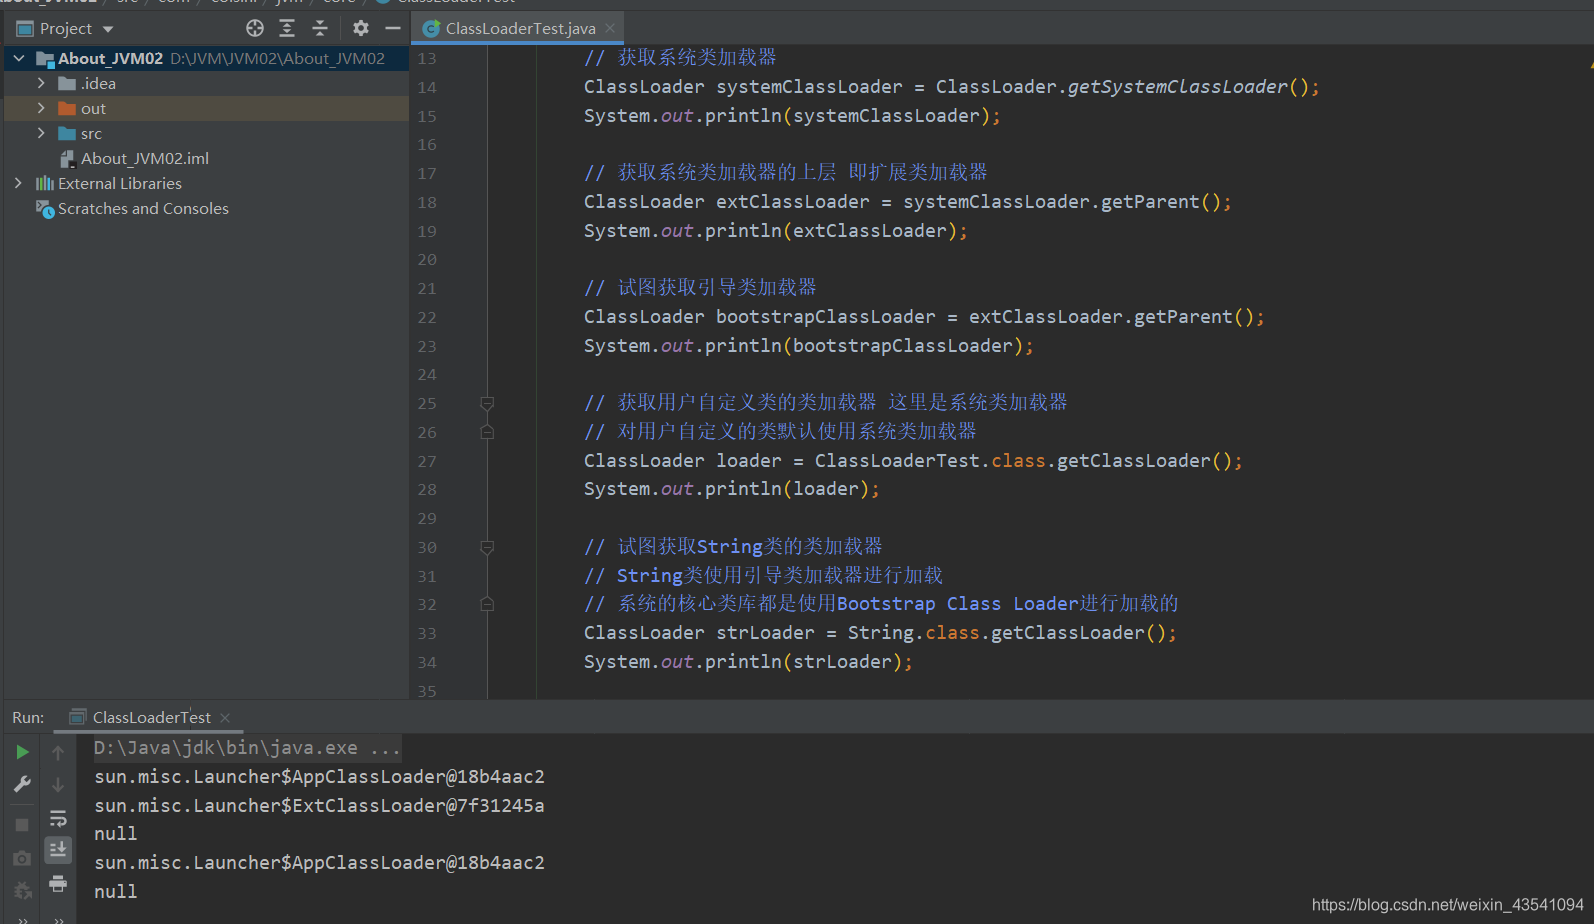The height and width of the screenshot is (924, 1594).
Task: Click ExtClassLoader@7f31245a output line
Action: tap(319, 805)
